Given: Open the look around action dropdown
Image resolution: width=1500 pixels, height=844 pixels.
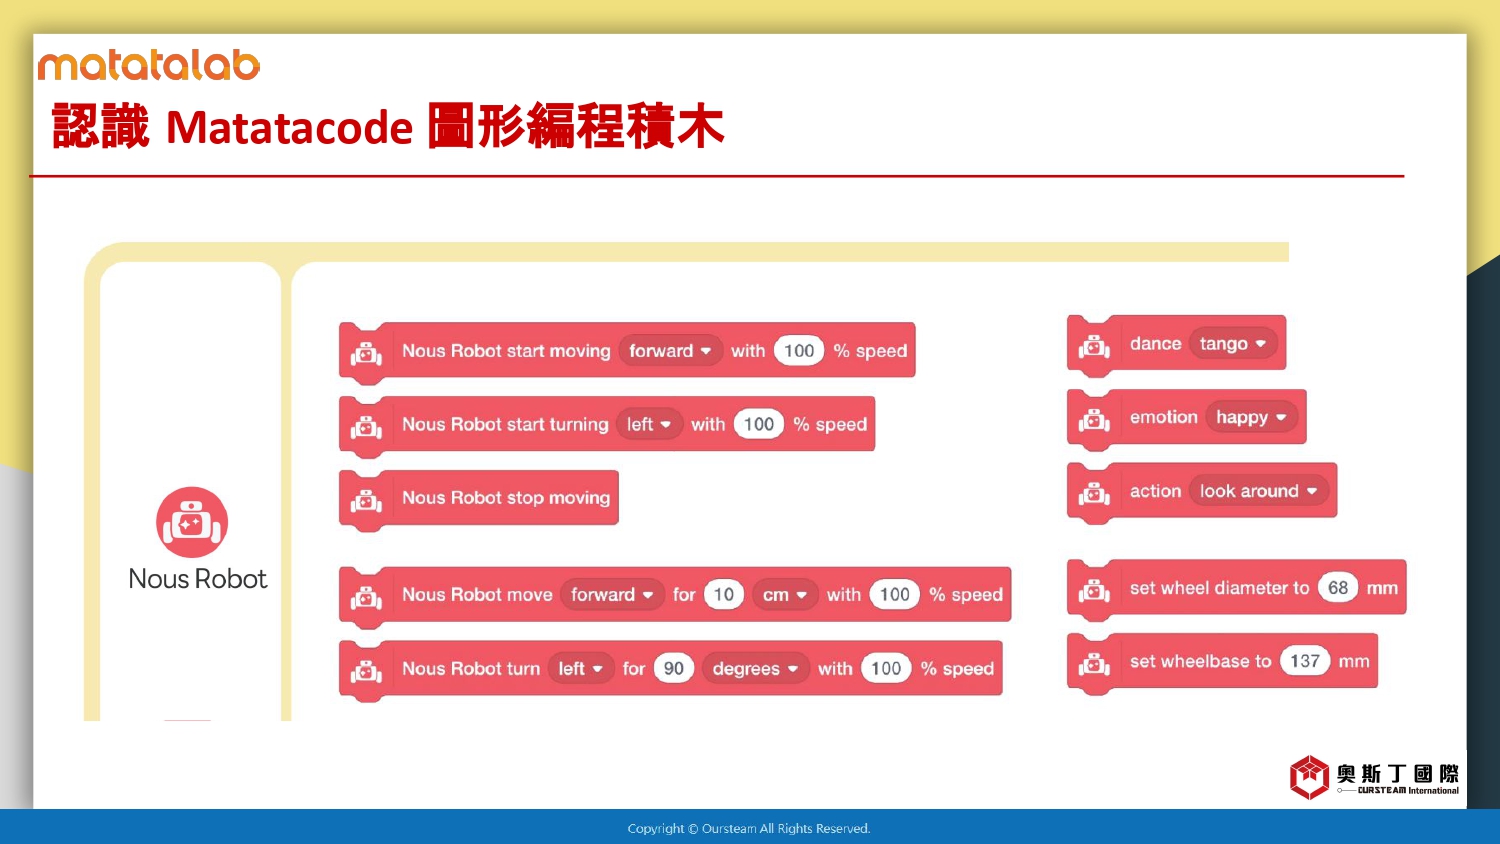Looking at the screenshot, I should pos(1258,491).
